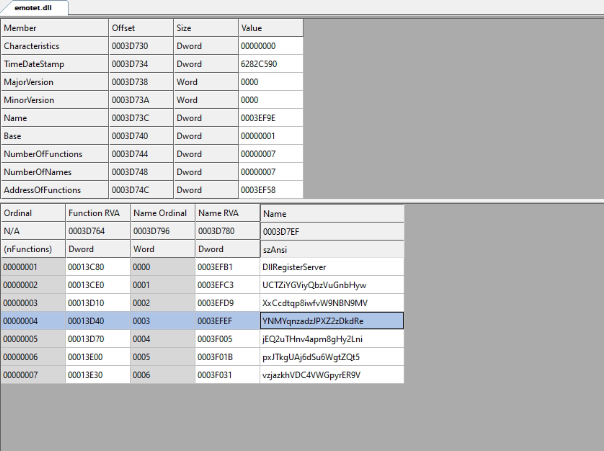Select the NumberOfNames member cell
Image resolution: width=604 pixels, height=451 pixels.
pos(55,172)
